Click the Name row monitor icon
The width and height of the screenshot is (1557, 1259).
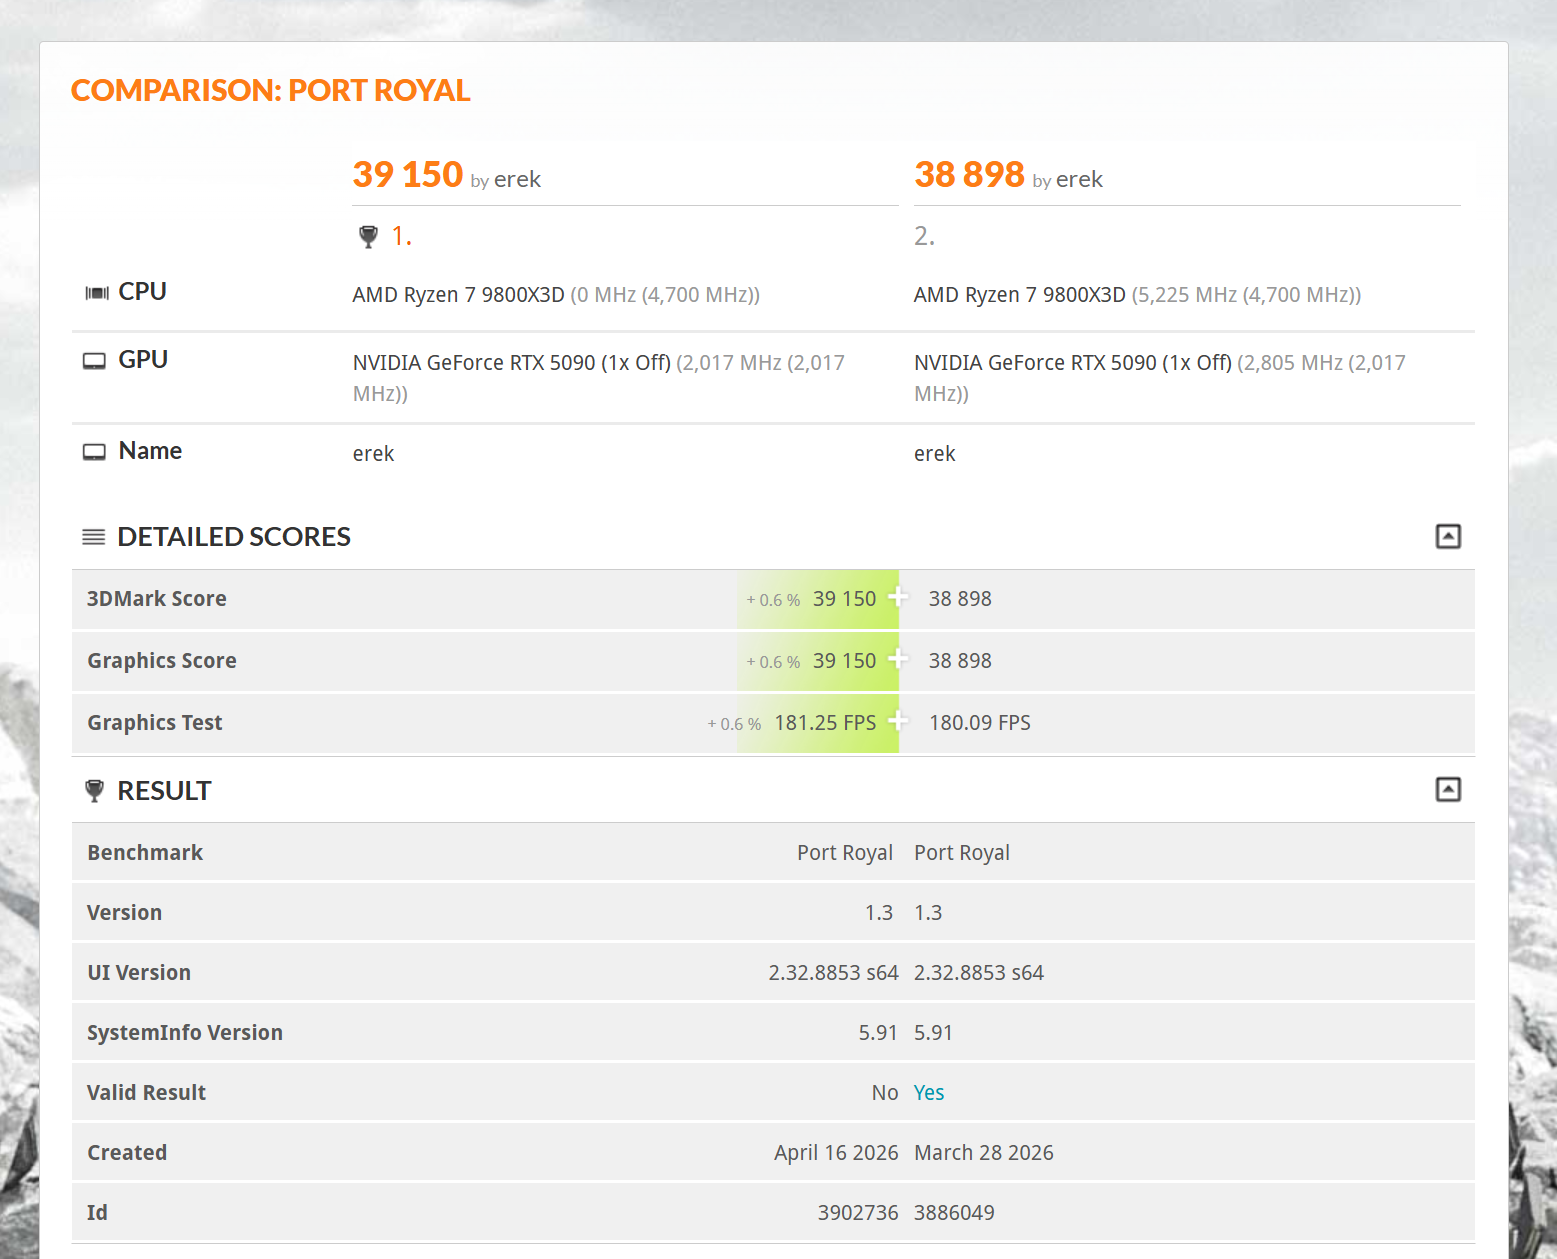click(x=94, y=452)
